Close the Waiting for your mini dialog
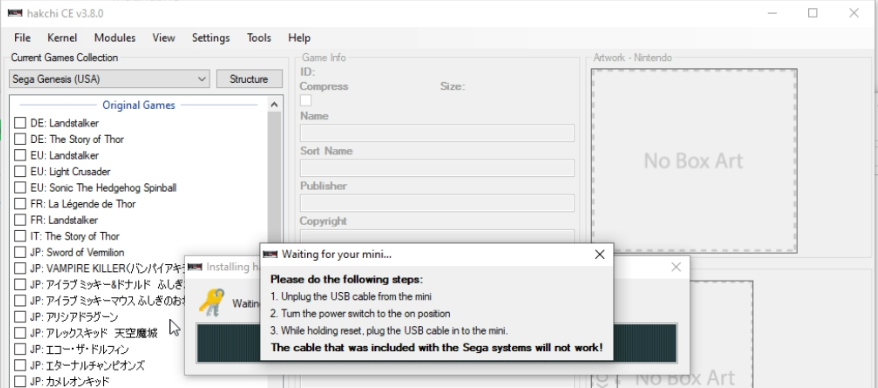The width and height of the screenshot is (878, 388). (x=600, y=255)
